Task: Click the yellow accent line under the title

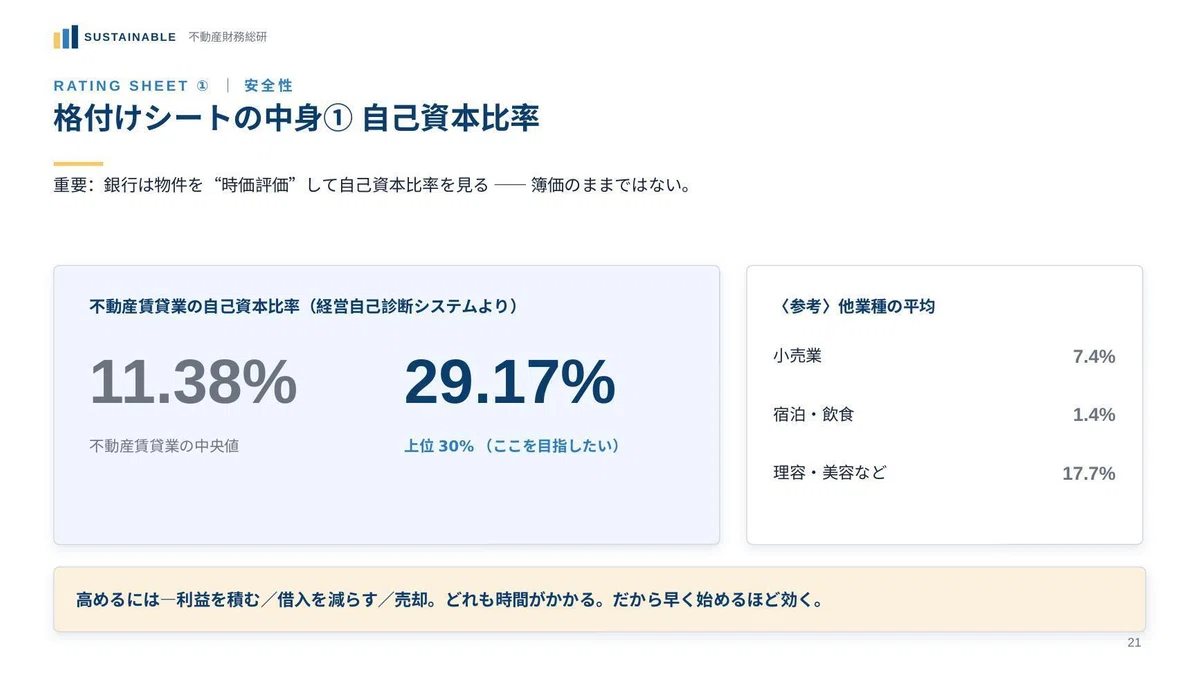Action: pos(78,163)
